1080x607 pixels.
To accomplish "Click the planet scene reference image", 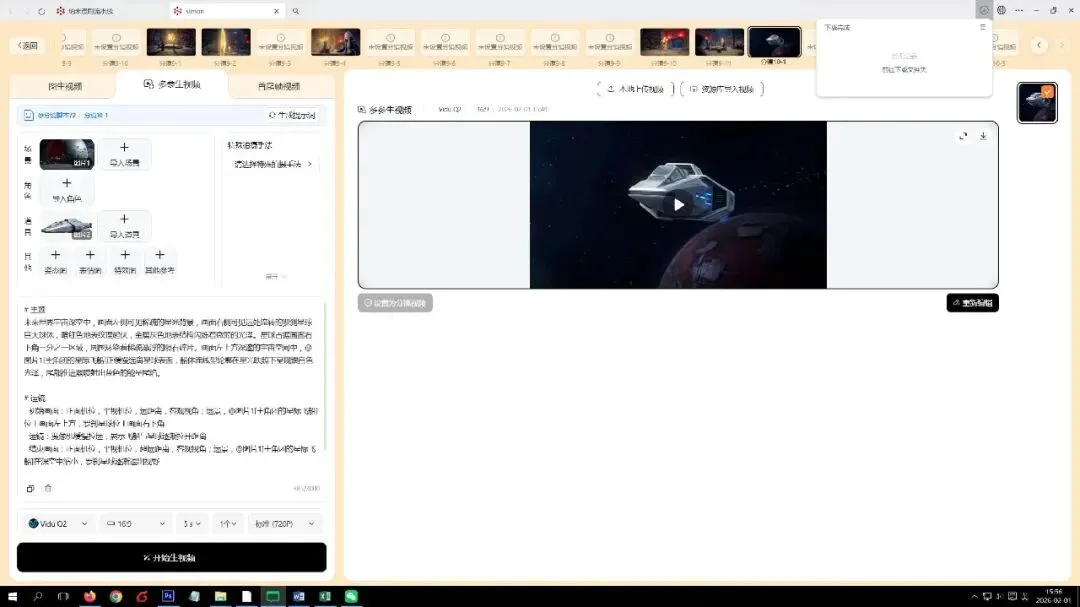I will click(67, 154).
